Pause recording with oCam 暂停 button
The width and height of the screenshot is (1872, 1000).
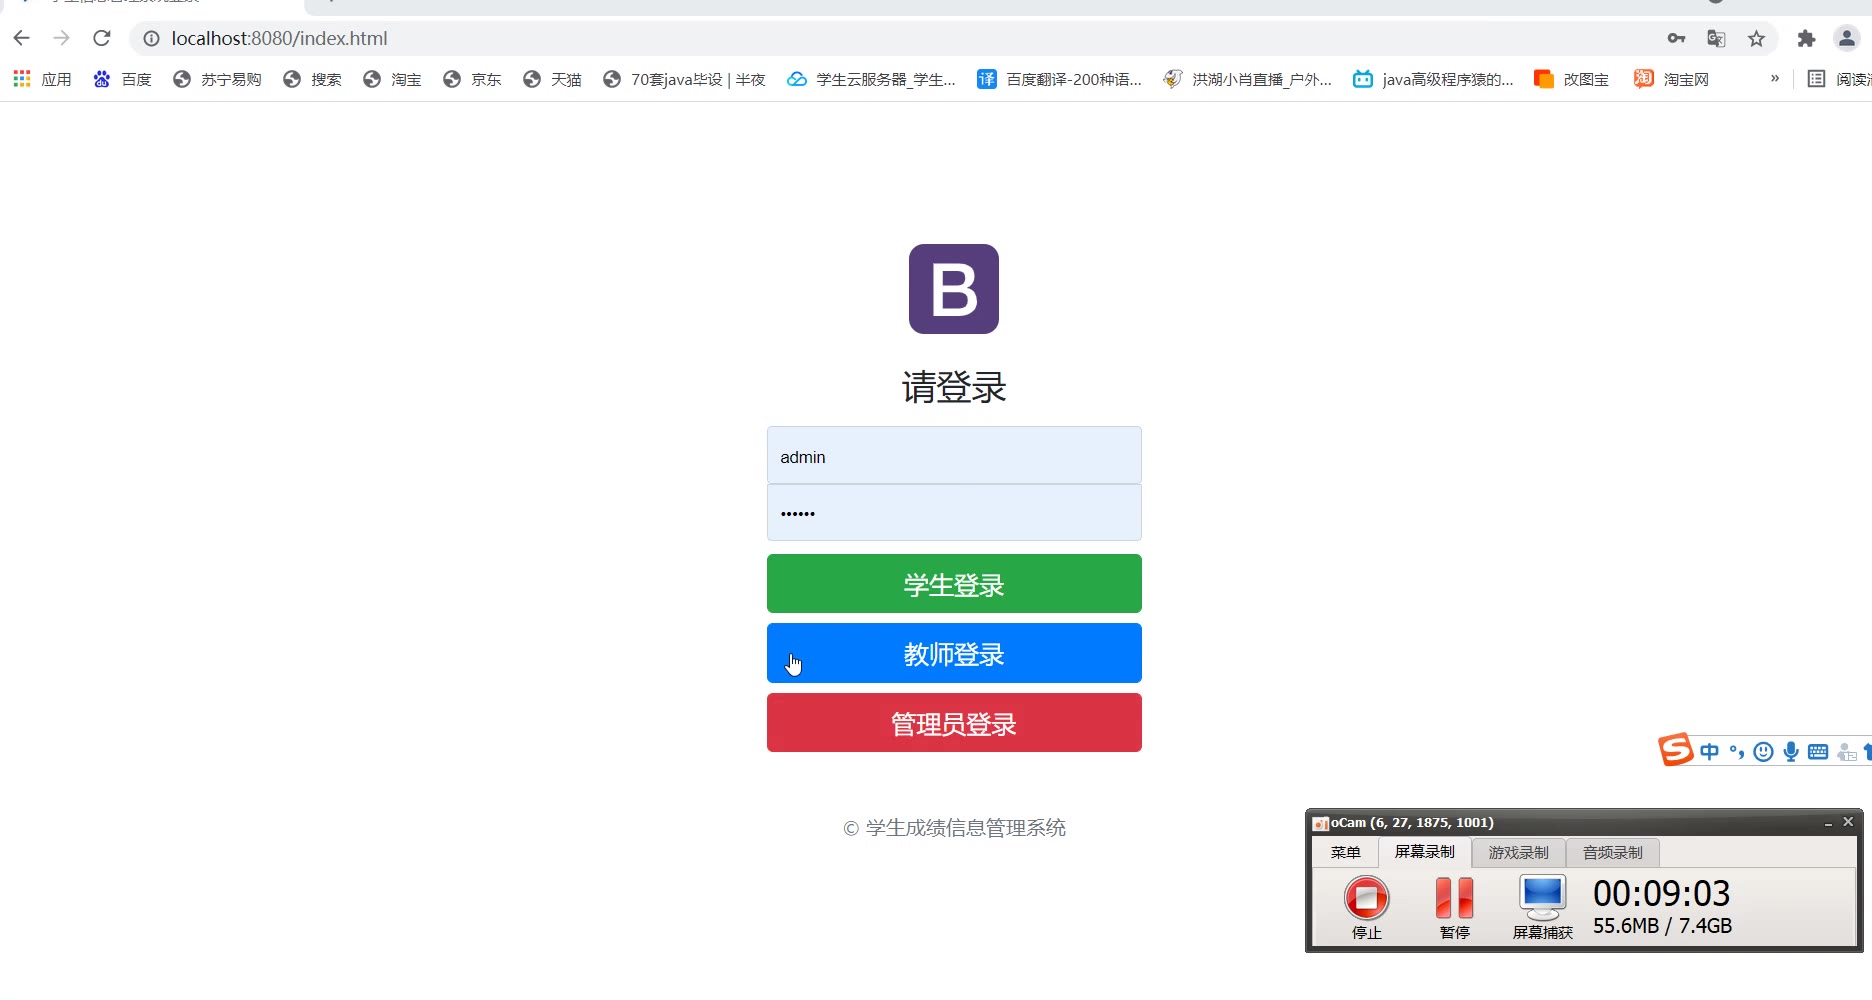click(1454, 907)
